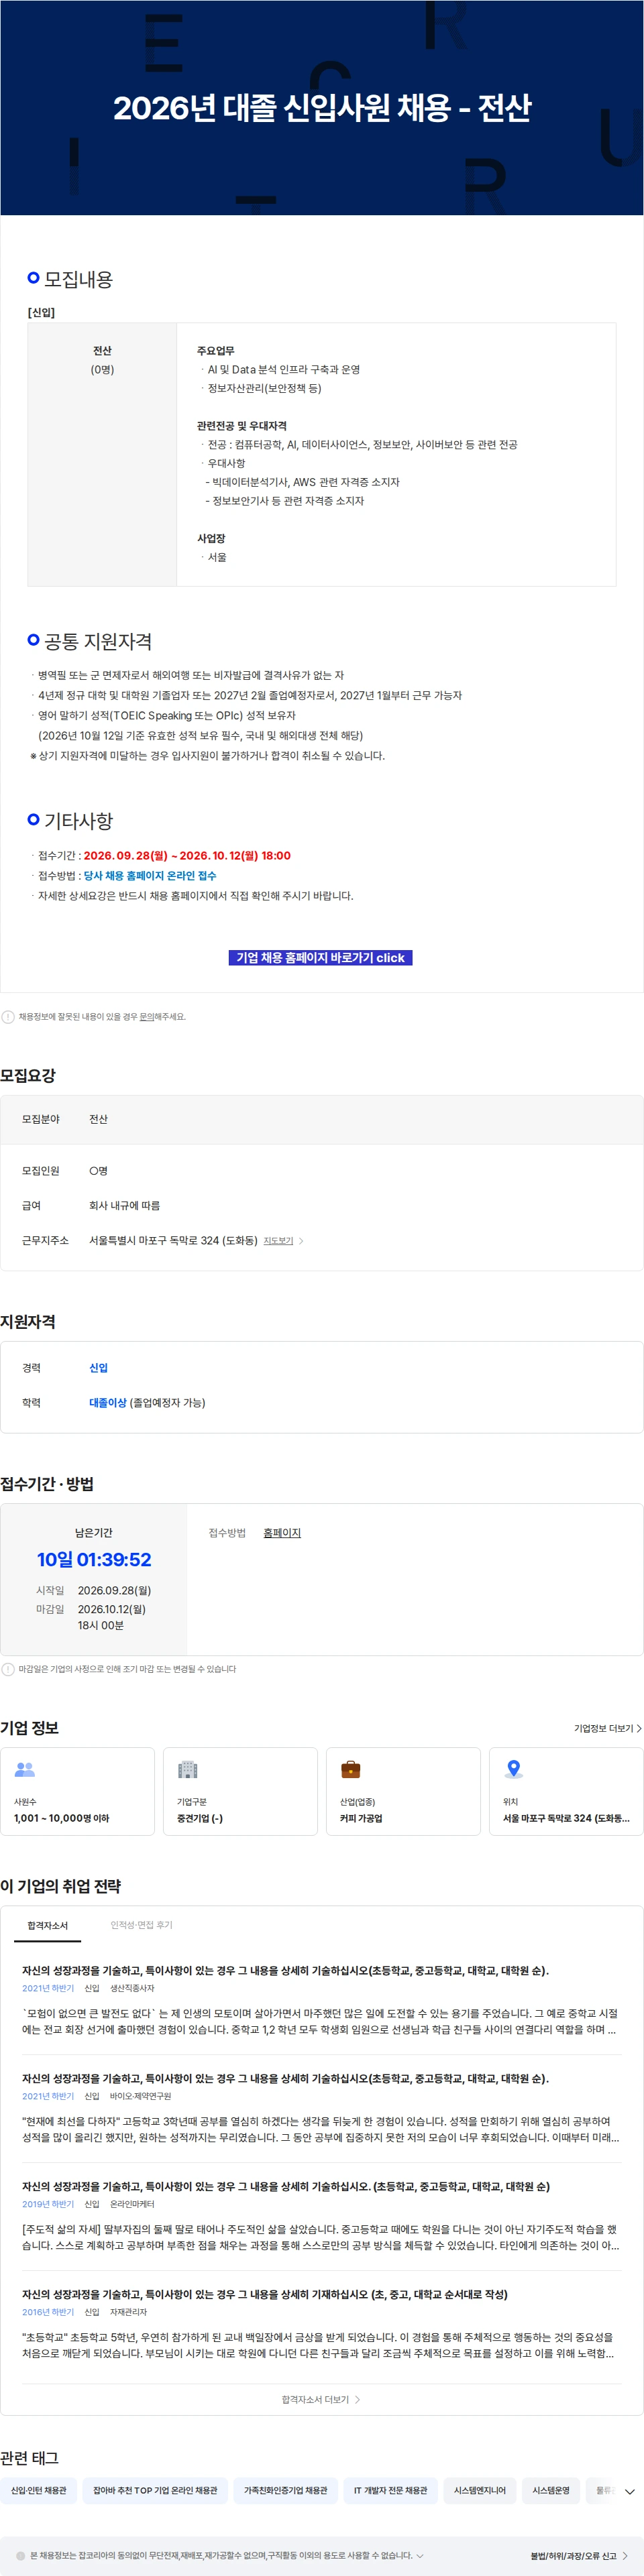Click the 문의 inquiry link
This screenshot has width=644, height=2576.
(x=146, y=1017)
